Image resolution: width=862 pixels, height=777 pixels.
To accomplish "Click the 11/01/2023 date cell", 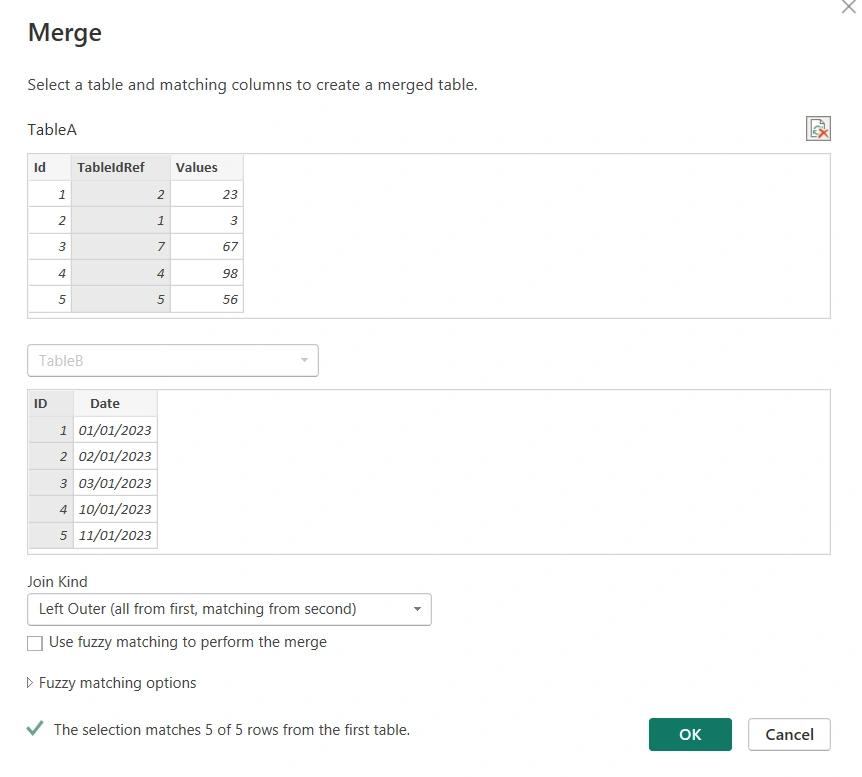I will (115, 535).
